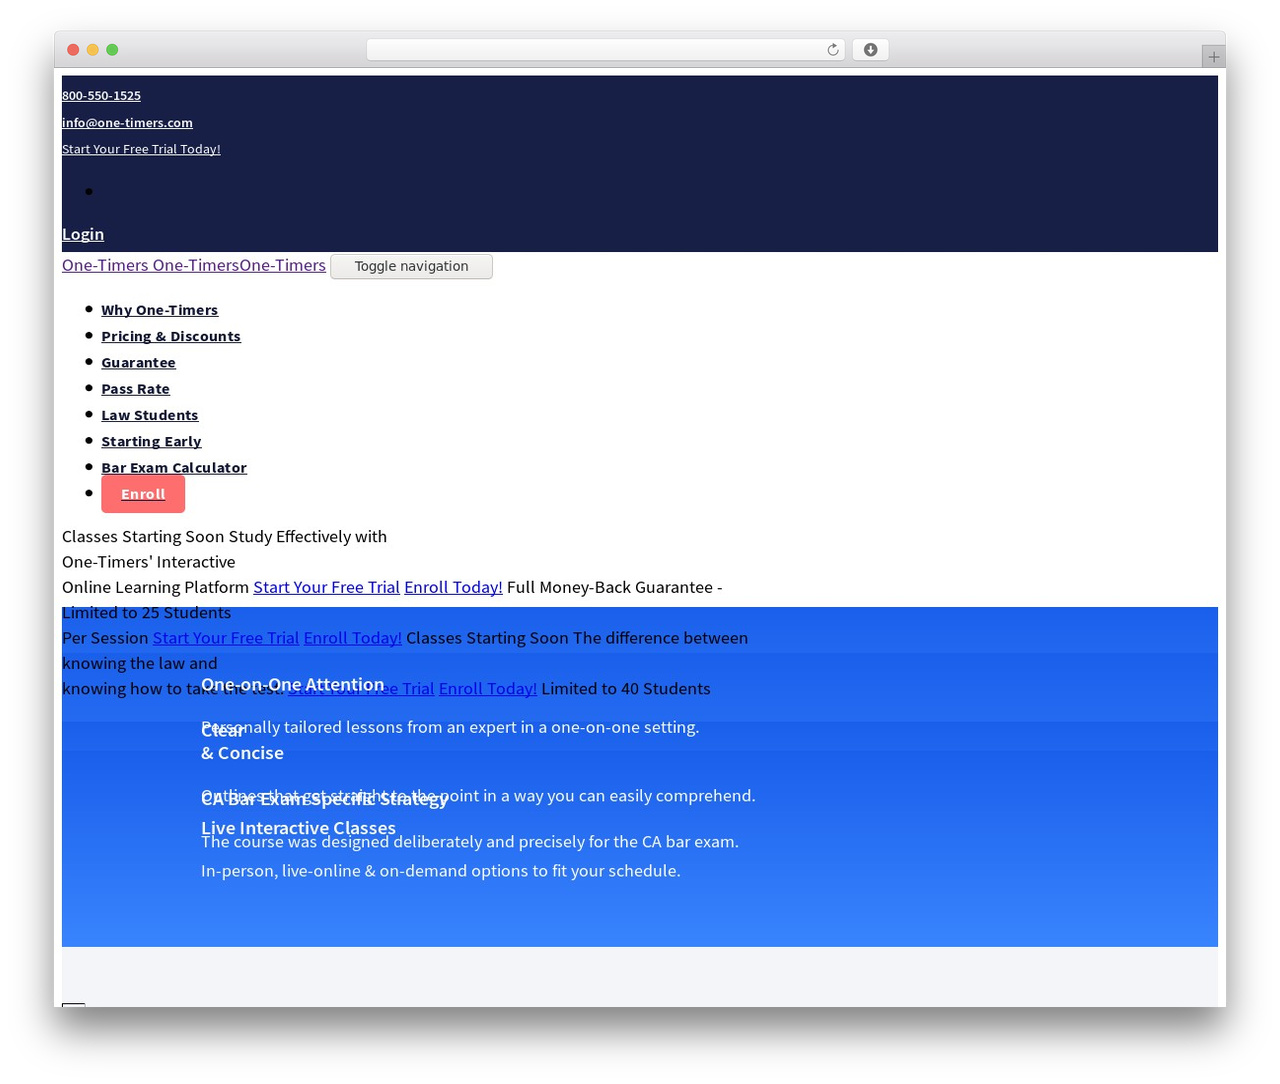Click Start Your Free Trial after Per Session
This screenshot has width=1280, height=1084.
click(x=226, y=638)
